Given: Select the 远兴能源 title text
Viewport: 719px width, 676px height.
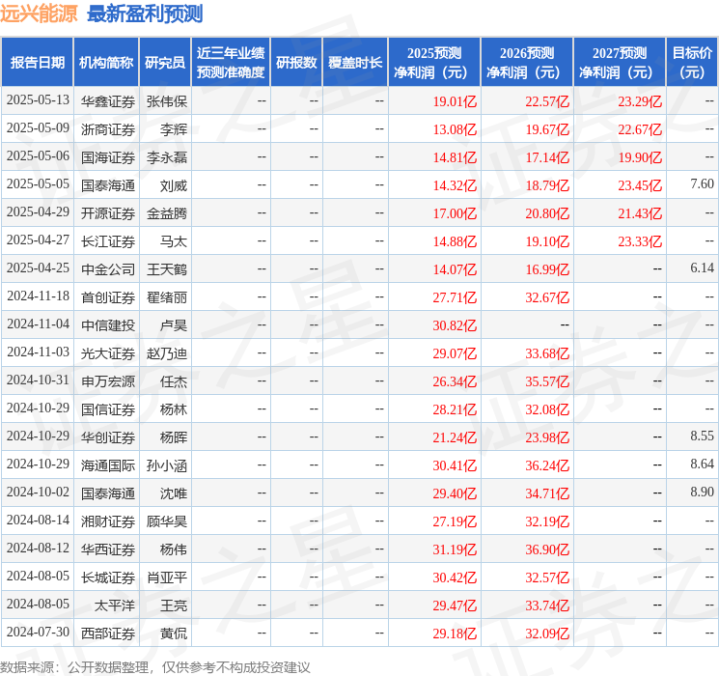Looking at the screenshot, I should 39,14.
